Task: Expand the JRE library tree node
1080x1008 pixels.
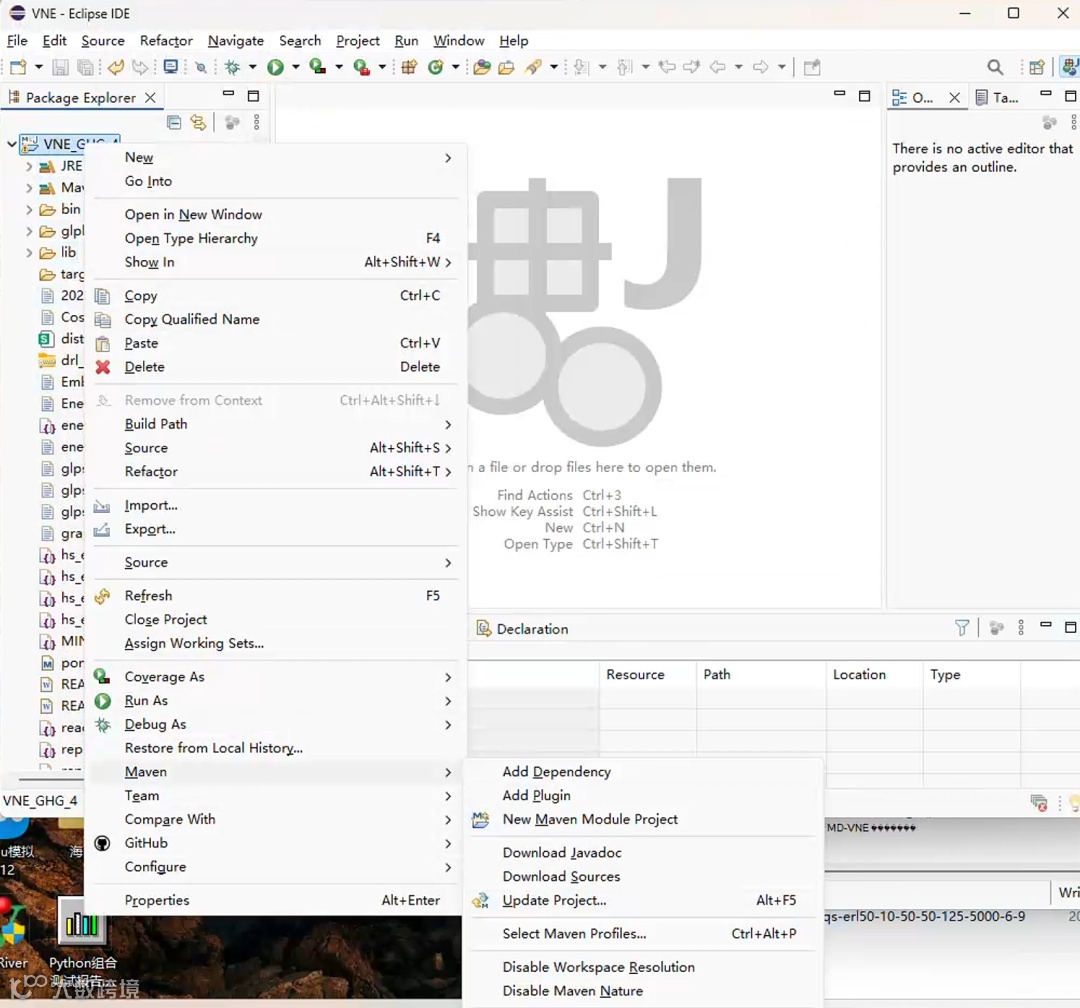Action: pos(29,166)
